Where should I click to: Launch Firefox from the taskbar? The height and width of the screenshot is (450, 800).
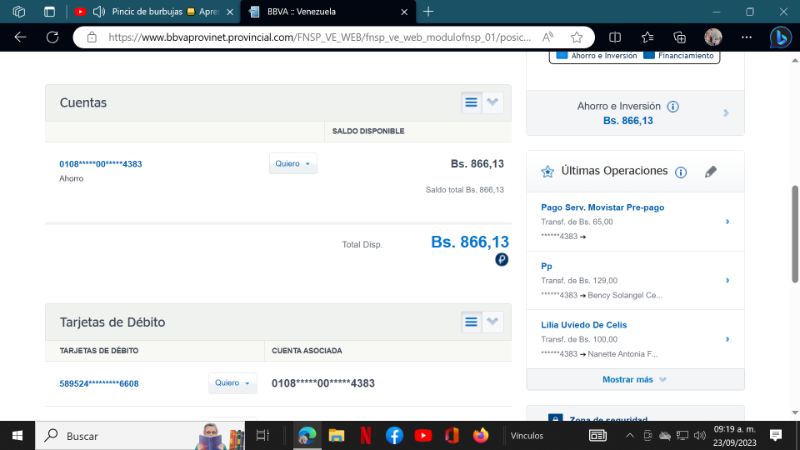[480, 436]
